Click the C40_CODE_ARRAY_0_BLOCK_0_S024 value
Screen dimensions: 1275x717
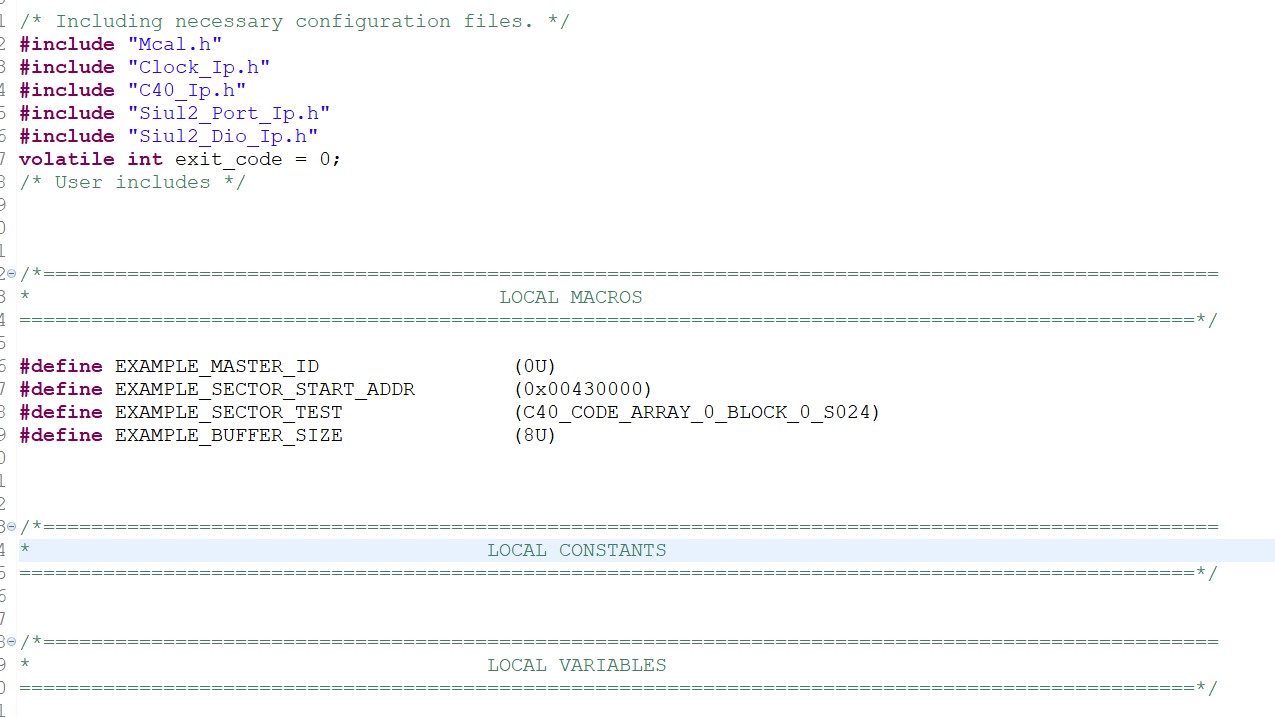tap(697, 412)
